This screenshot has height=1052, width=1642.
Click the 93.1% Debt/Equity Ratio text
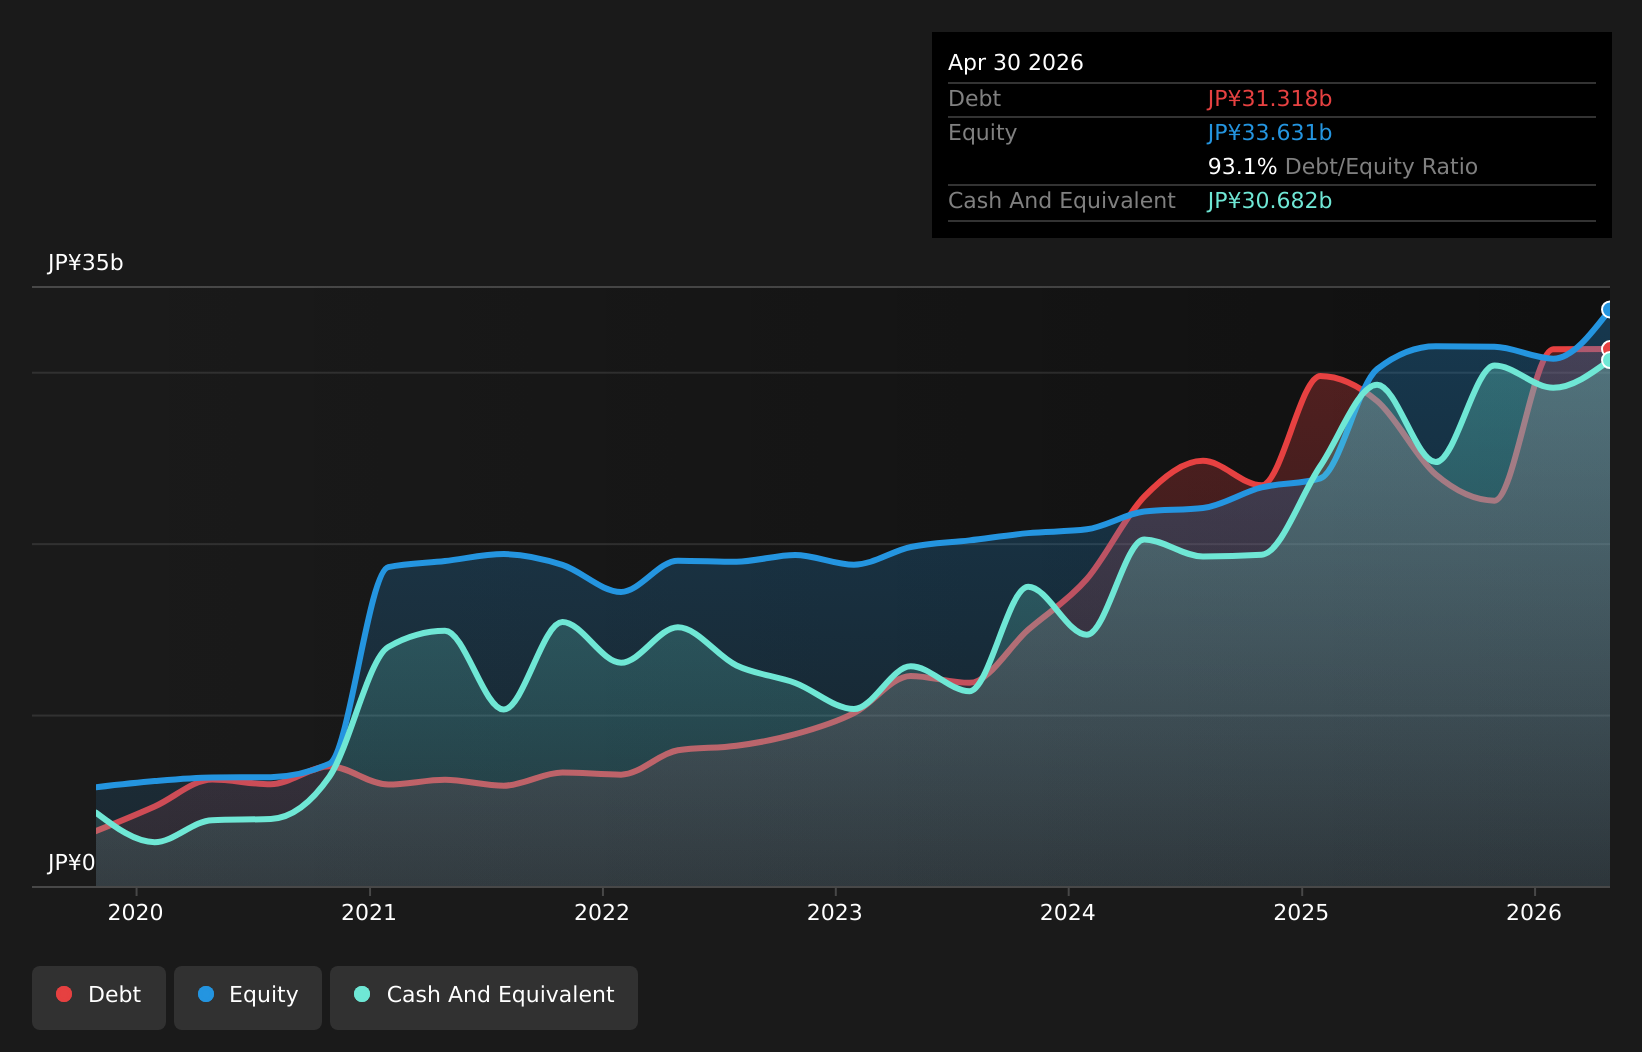pyautogui.click(x=1343, y=167)
